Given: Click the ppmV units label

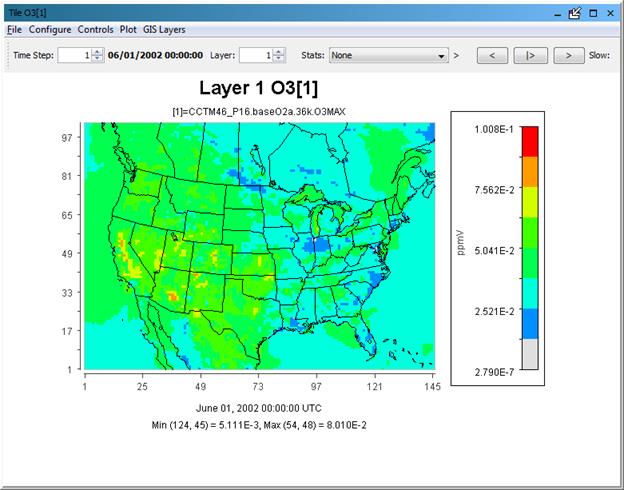Looking at the screenshot, I should [460, 242].
